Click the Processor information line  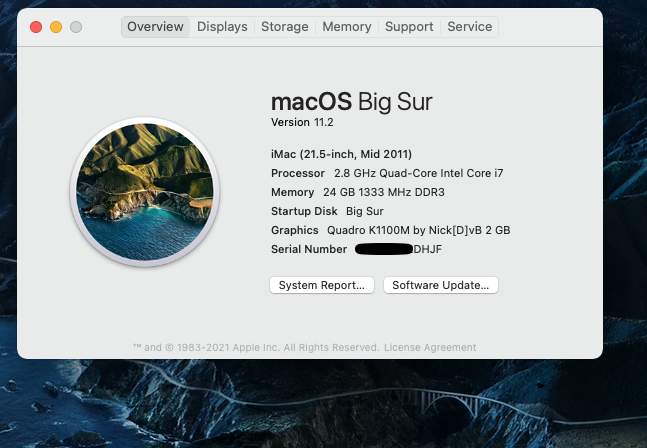click(x=386, y=173)
